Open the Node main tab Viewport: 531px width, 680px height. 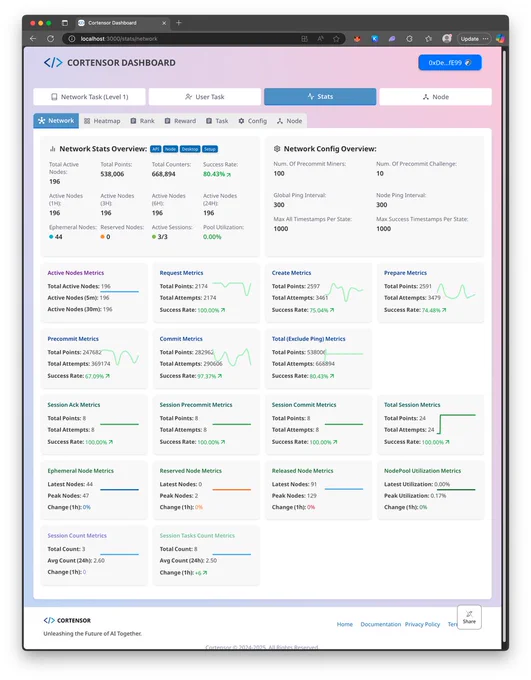[436, 97]
